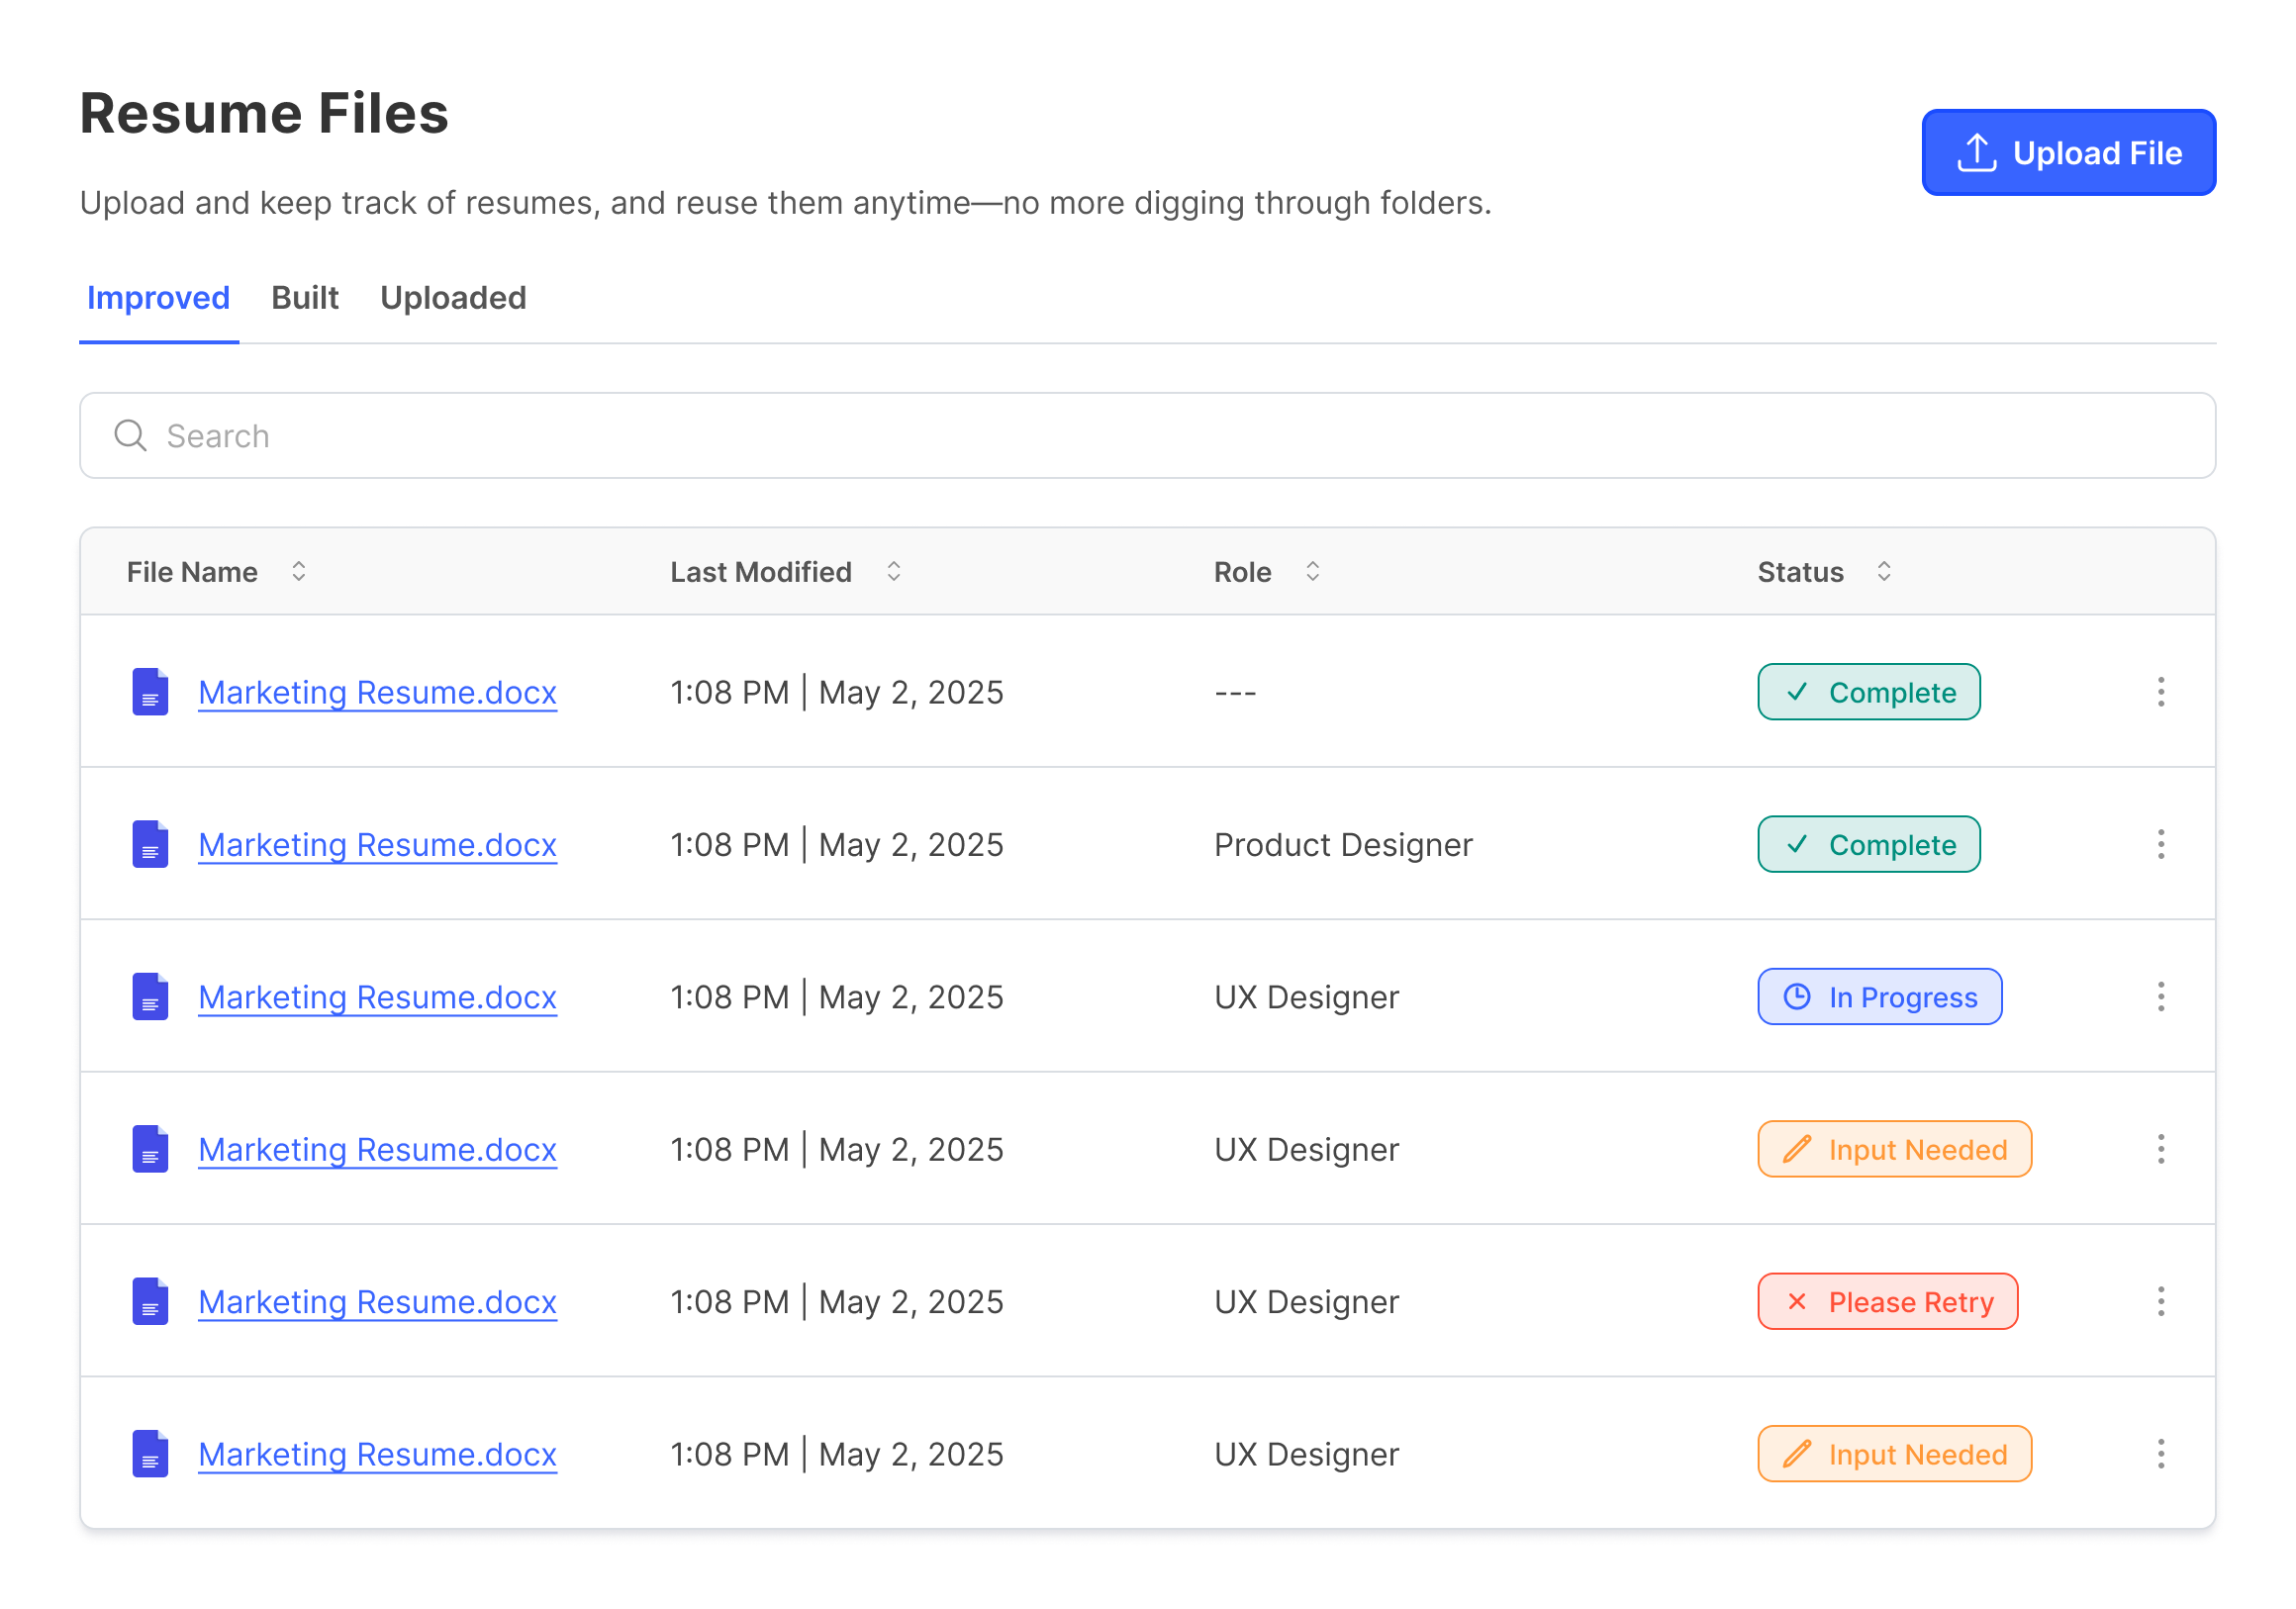Focus the Search input field

point(1150,436)
